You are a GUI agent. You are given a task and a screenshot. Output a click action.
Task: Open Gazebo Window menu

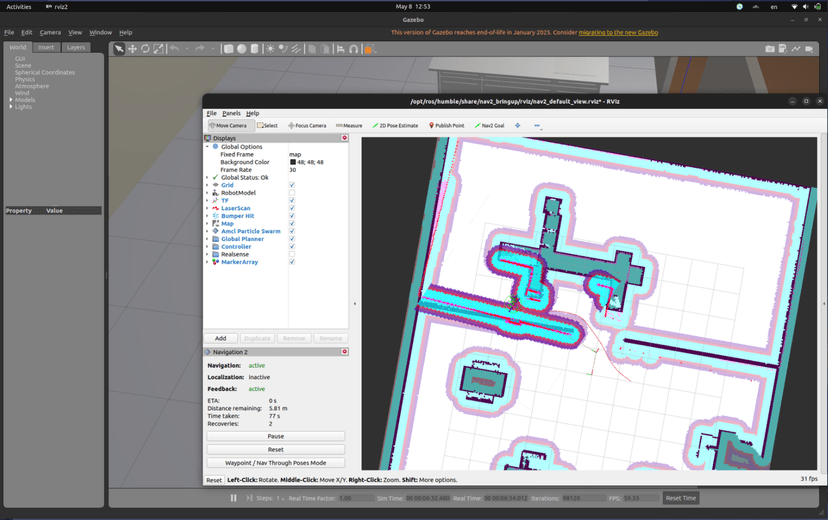[100, 32]
